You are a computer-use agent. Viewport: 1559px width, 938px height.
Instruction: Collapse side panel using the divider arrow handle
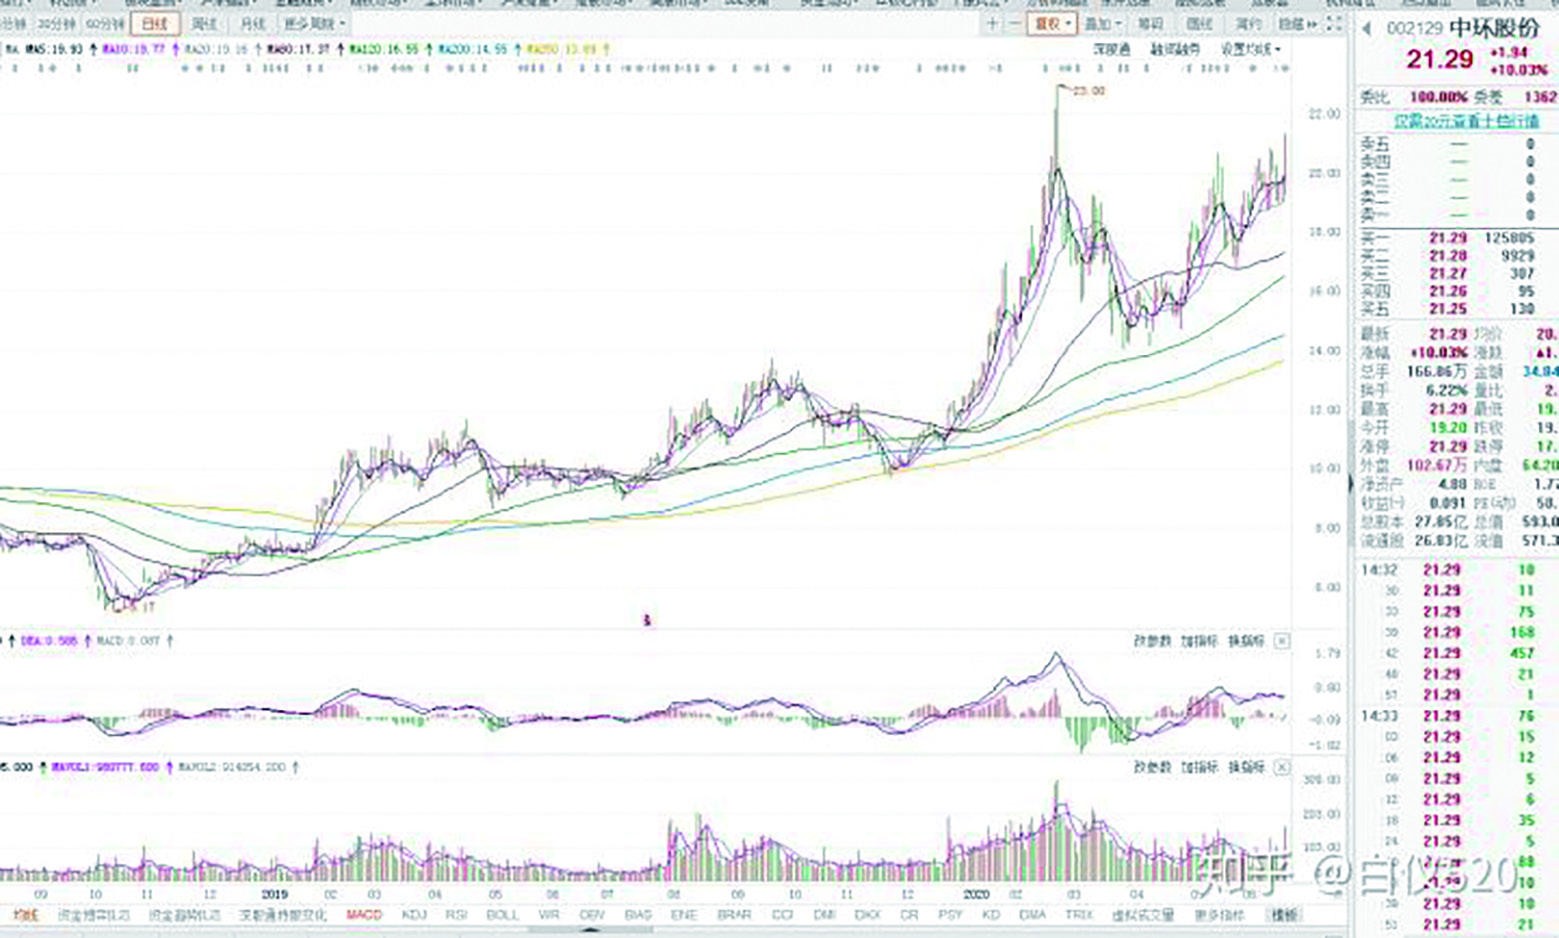pos(1350,484)
